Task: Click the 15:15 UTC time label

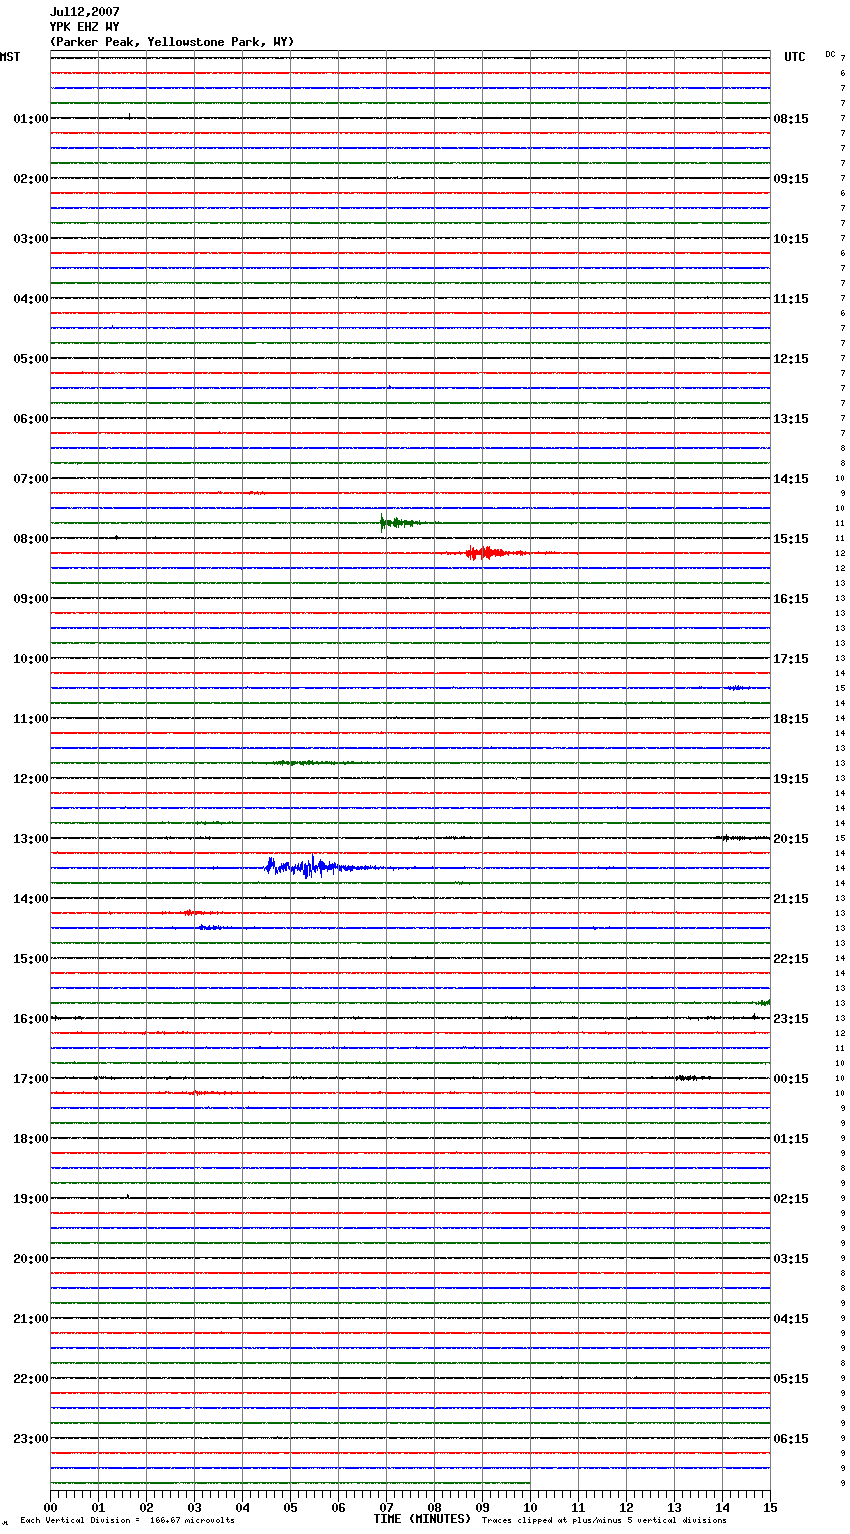Action: [x=791, y=539]
